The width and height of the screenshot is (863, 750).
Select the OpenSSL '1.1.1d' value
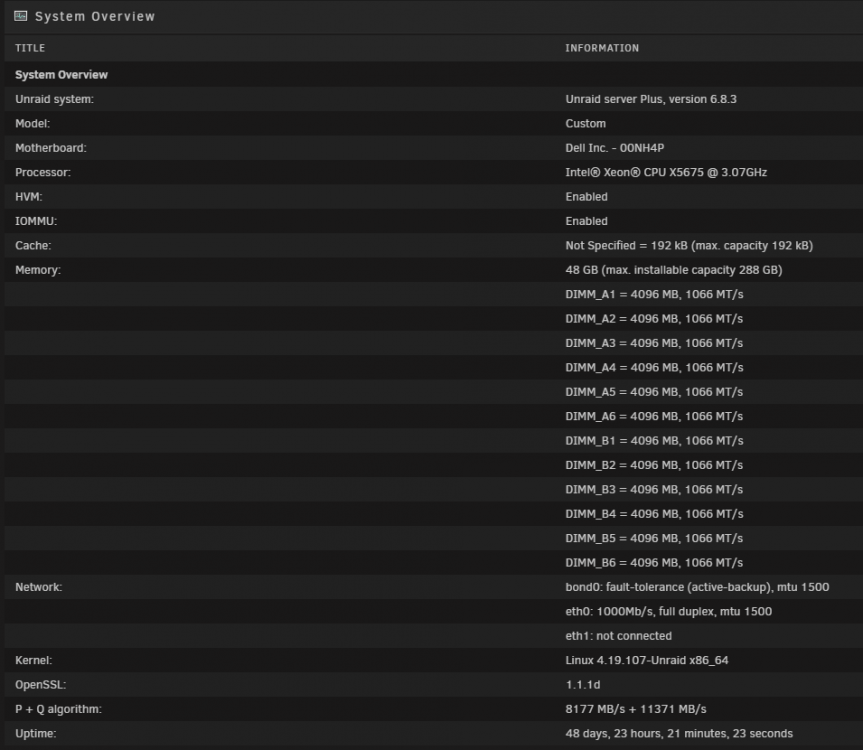582,685
